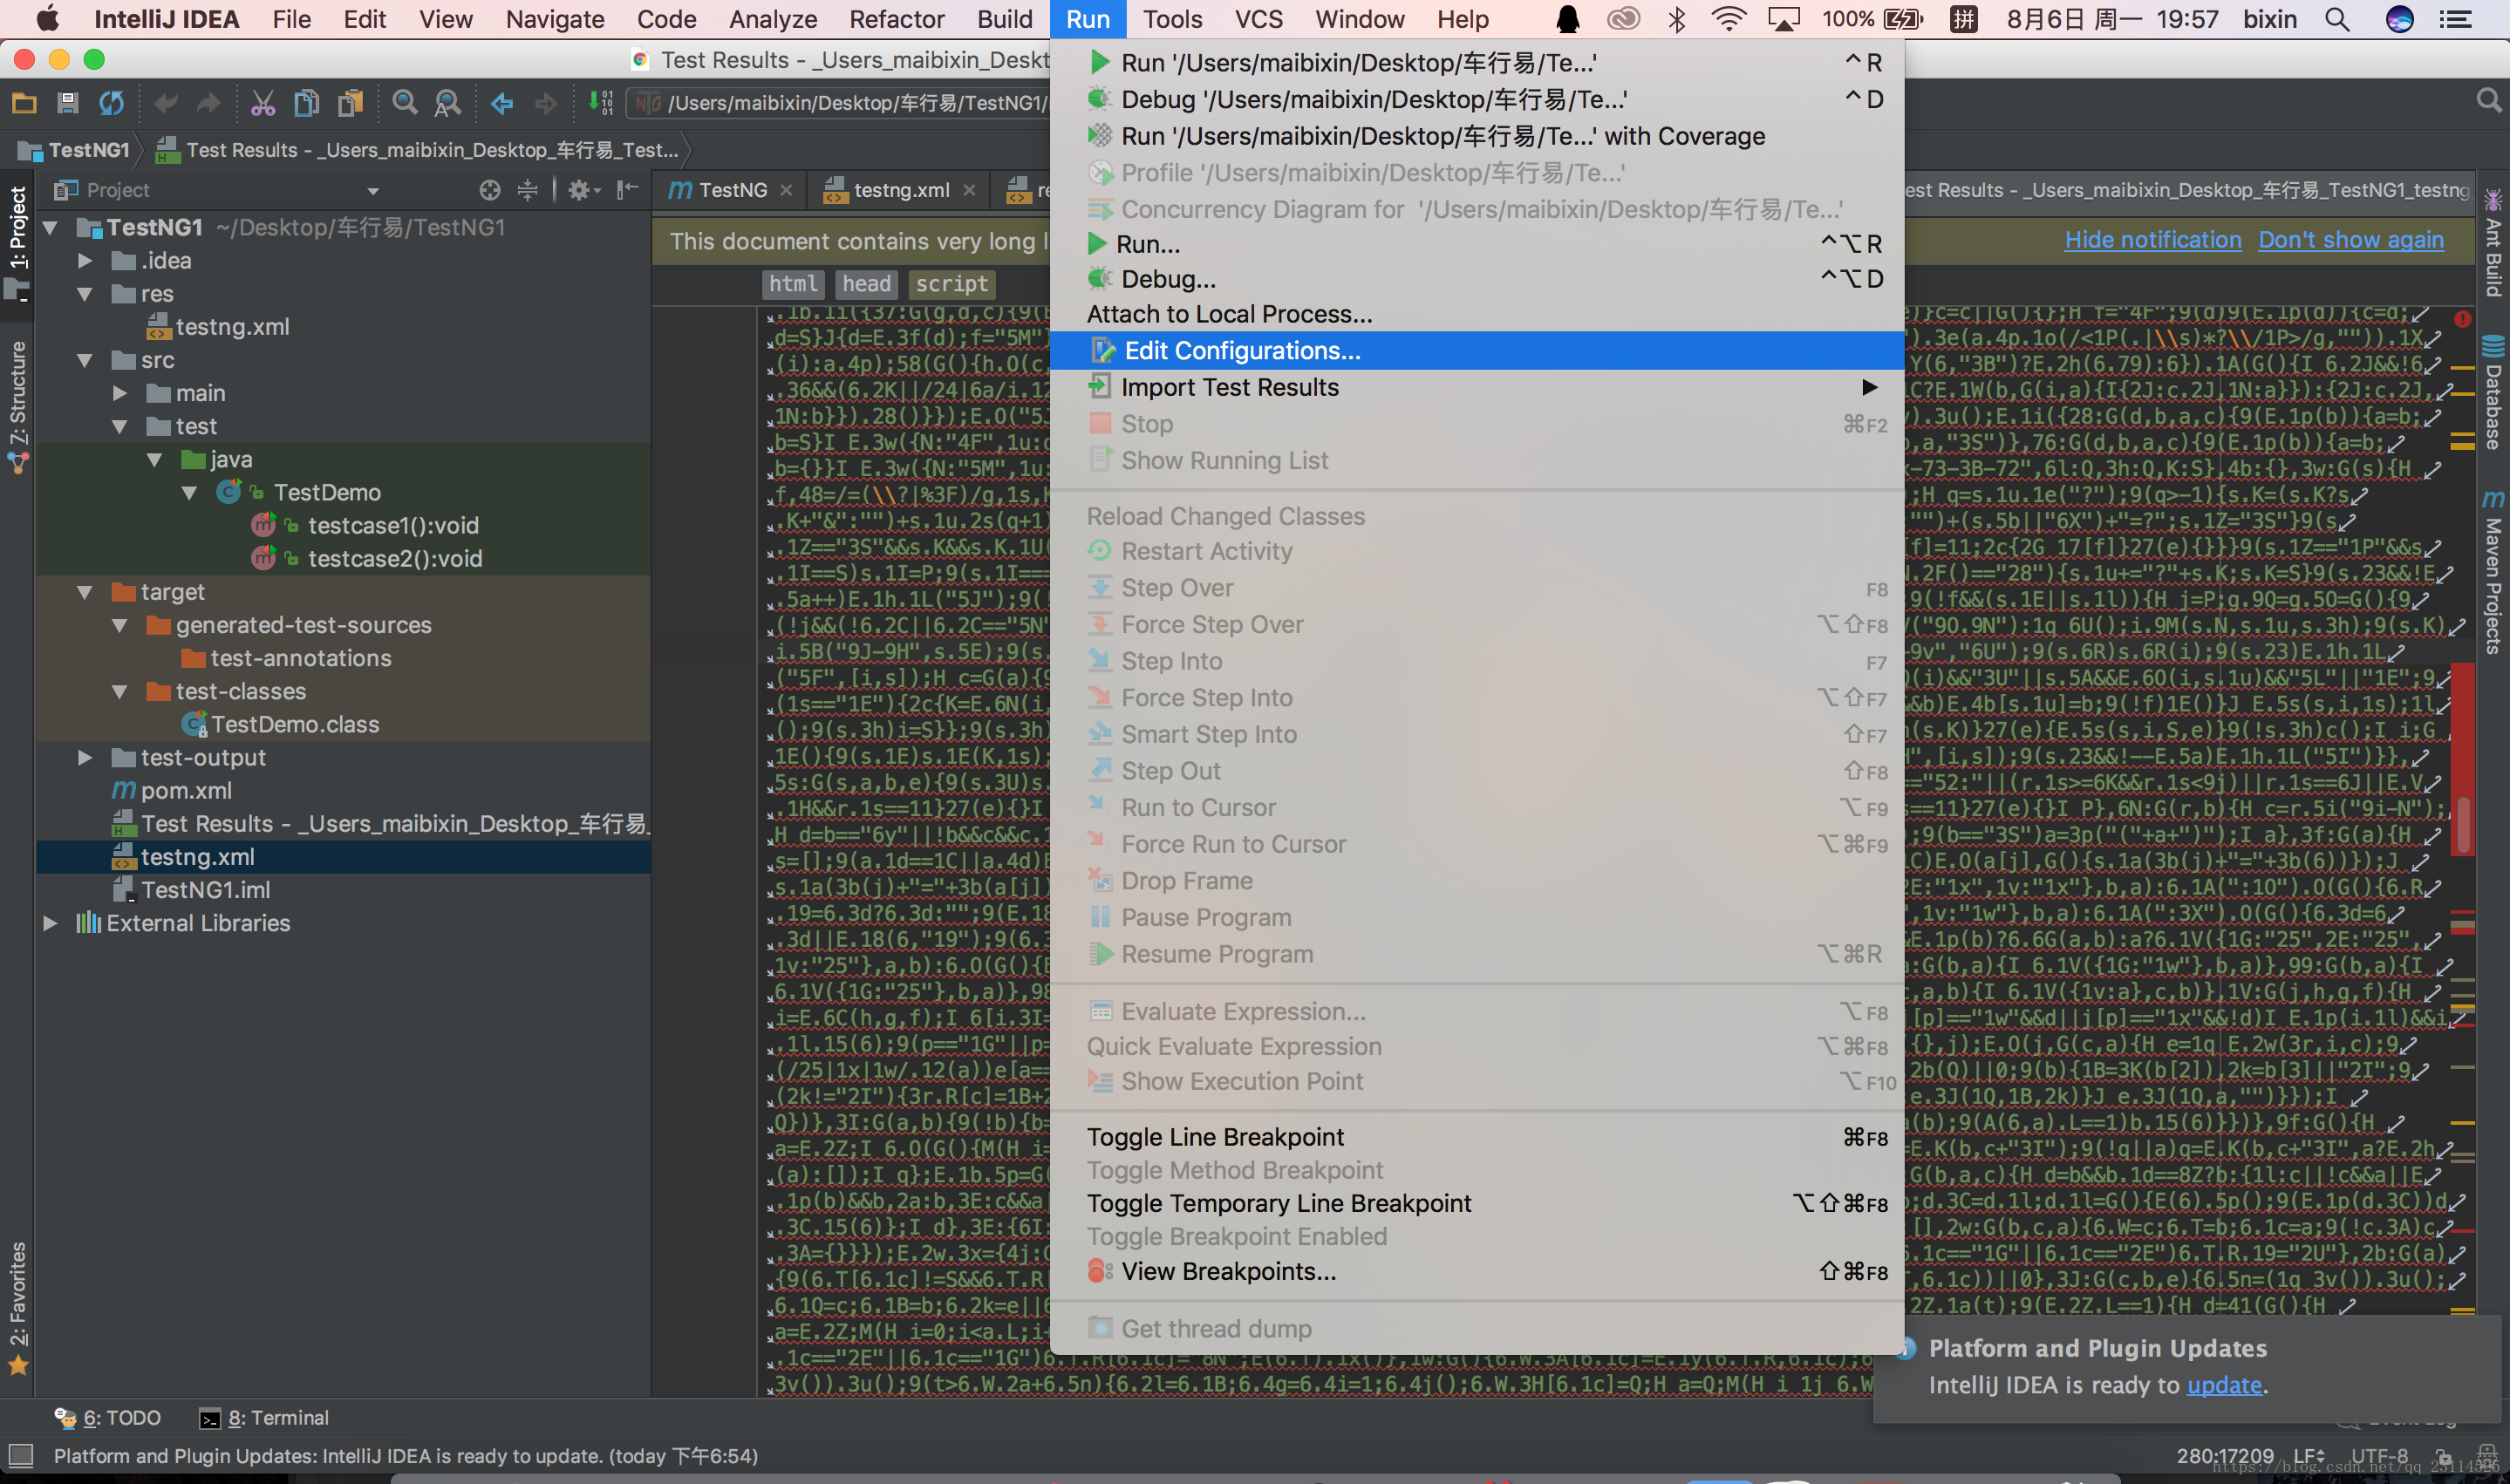
Task: Toggle the 2: Favorites tool window
Action: [x=18, y=1307]
